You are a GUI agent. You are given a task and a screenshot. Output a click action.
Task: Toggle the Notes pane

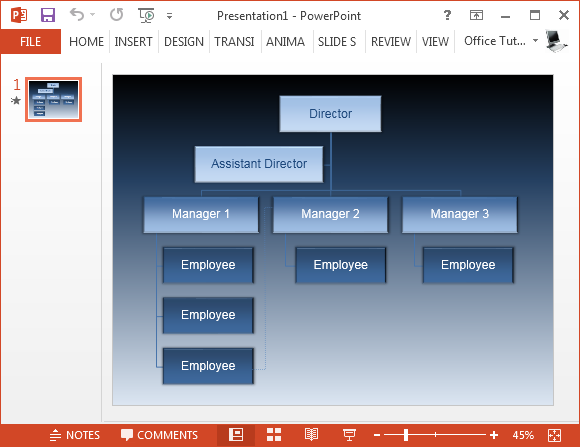click(x=75, y=435)
